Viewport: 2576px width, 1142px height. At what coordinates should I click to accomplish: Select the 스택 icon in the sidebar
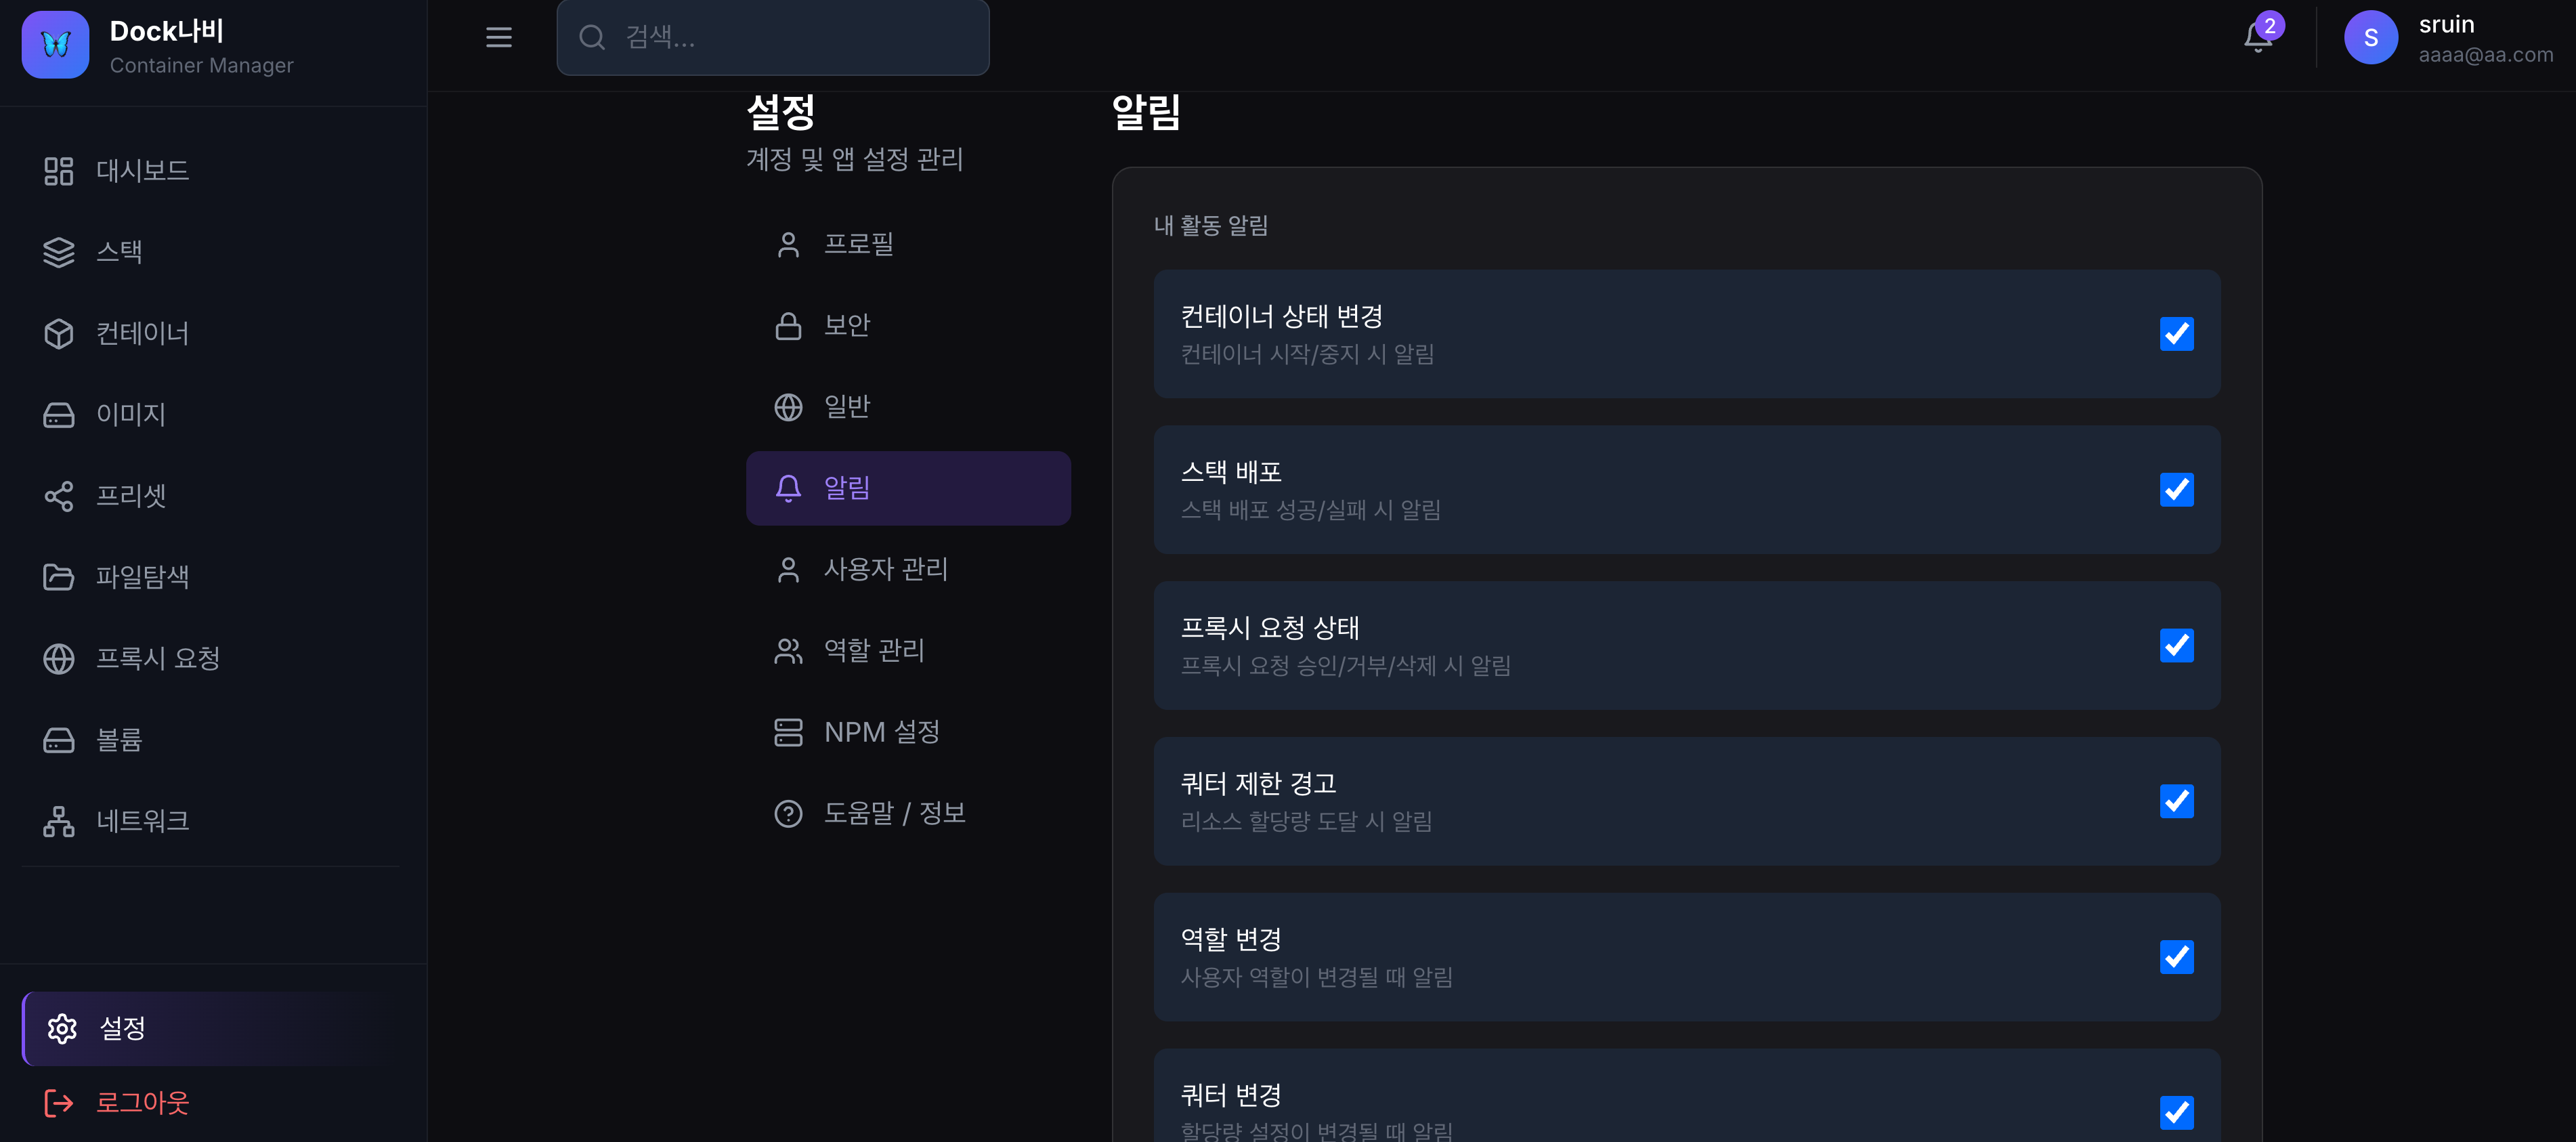coord(59,252)
